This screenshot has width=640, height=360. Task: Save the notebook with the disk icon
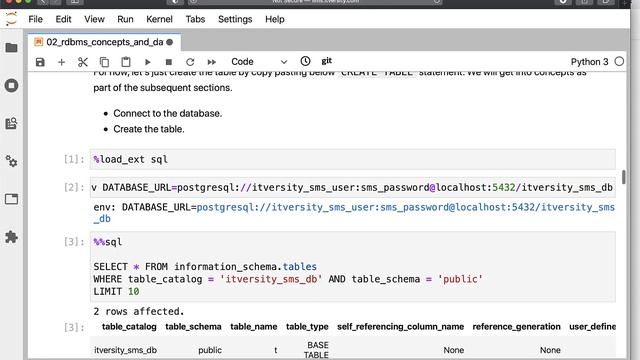(40, 62)
